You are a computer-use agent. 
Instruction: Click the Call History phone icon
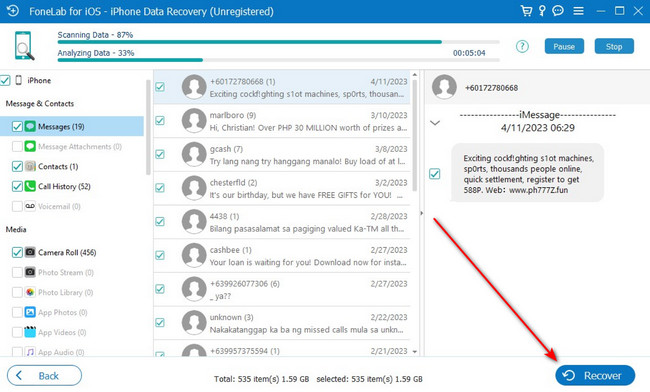pyautogui.click(x=30, y=186)
